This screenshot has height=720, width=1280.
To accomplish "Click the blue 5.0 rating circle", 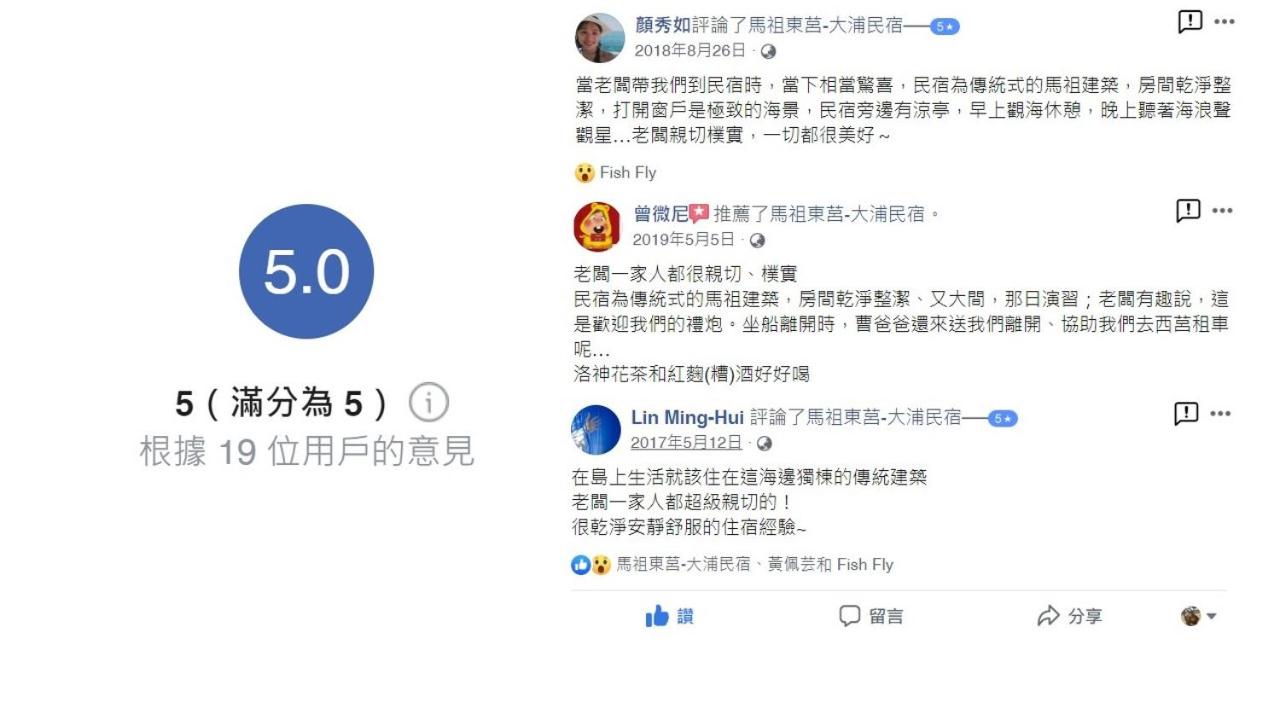I will coord(306,271).
